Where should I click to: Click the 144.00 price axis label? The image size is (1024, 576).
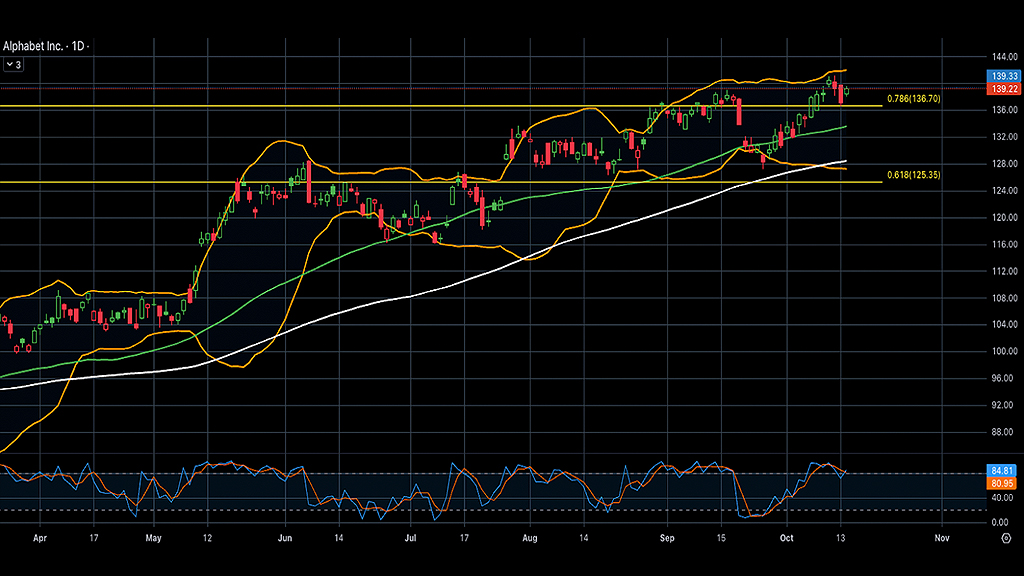pos(1004,57)
